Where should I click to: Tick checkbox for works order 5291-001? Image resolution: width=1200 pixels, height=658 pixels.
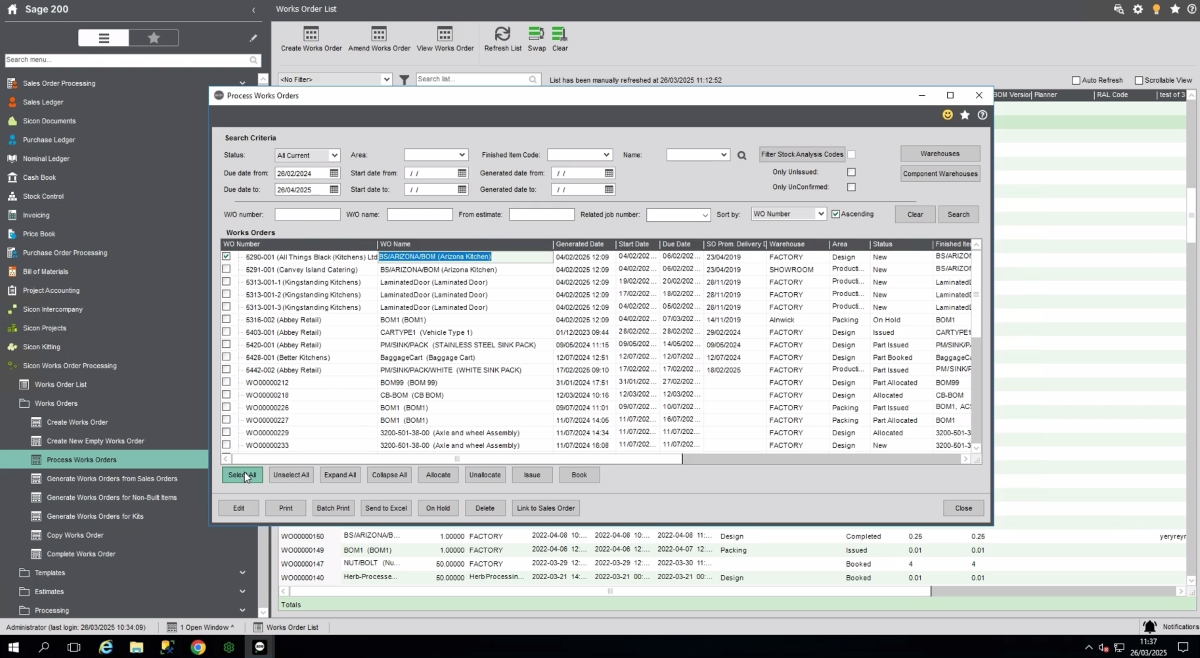226,270
